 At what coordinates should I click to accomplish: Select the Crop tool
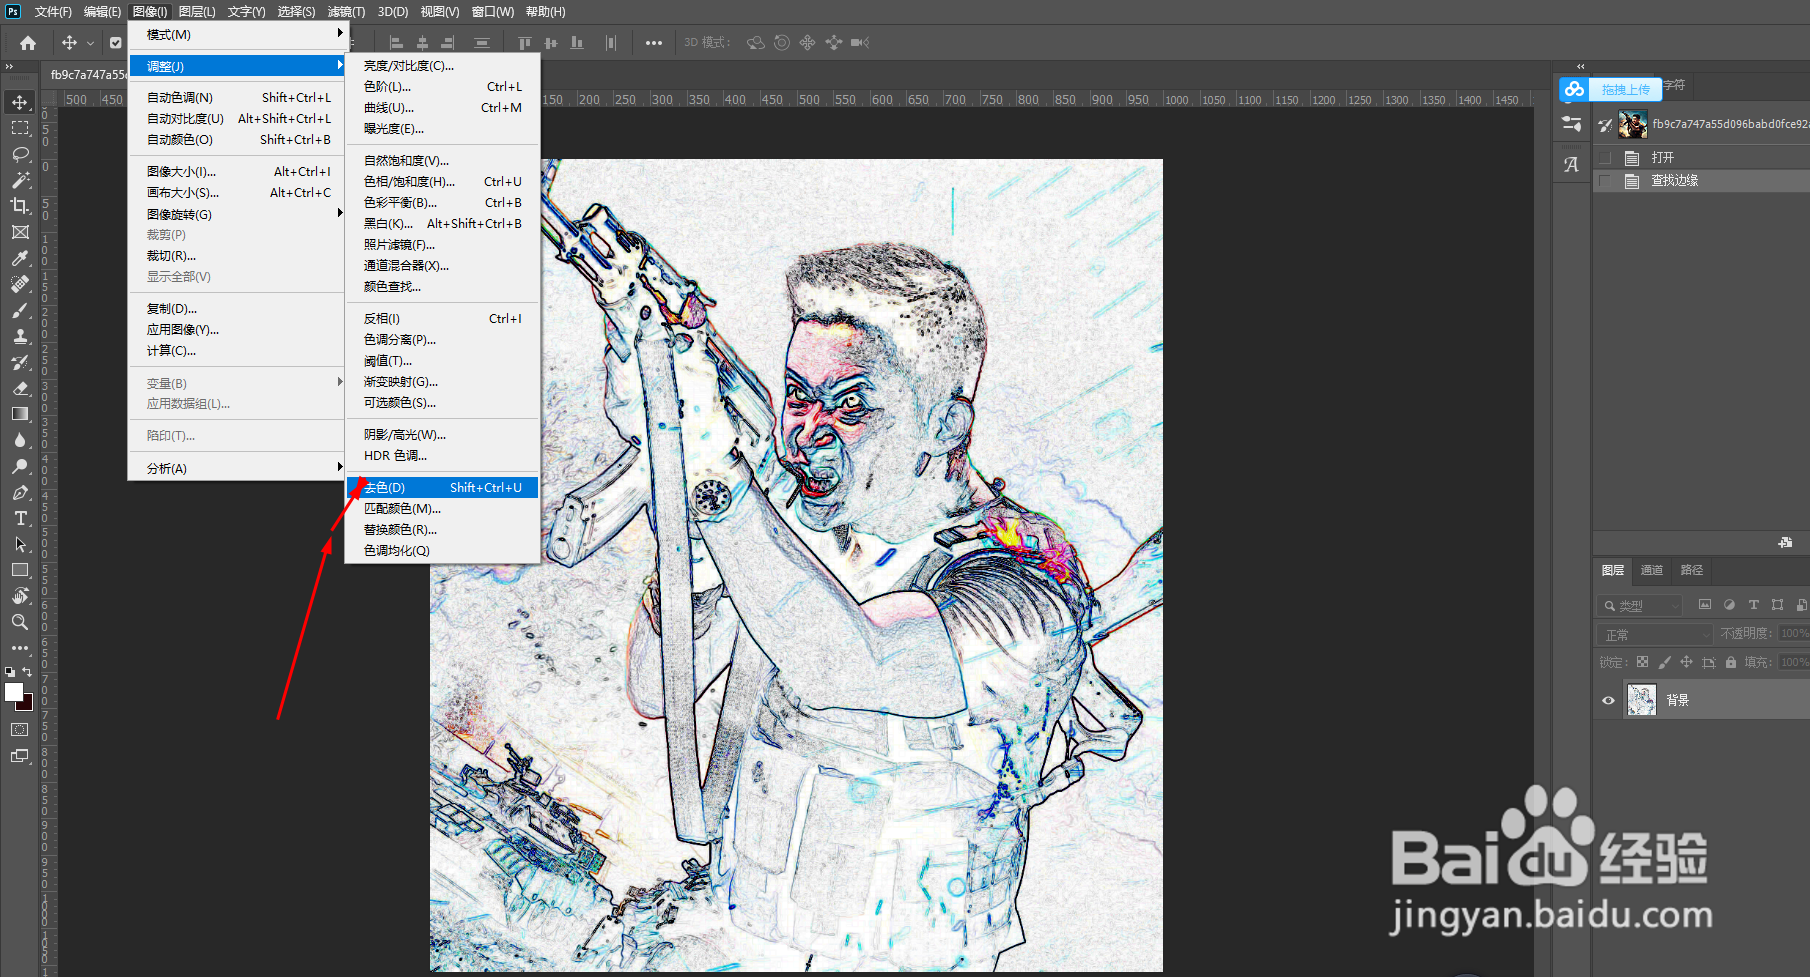(20, 206)
